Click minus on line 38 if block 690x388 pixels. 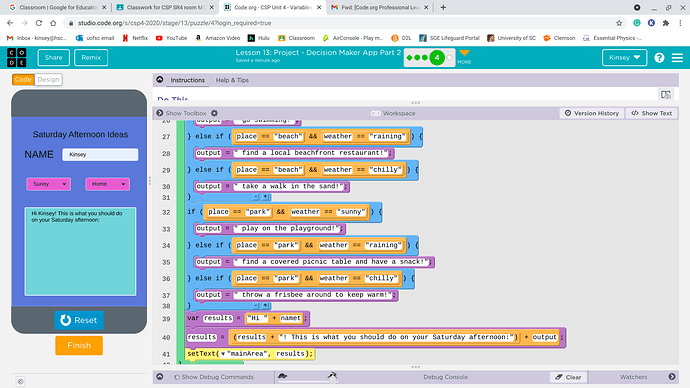pos(256,306)
